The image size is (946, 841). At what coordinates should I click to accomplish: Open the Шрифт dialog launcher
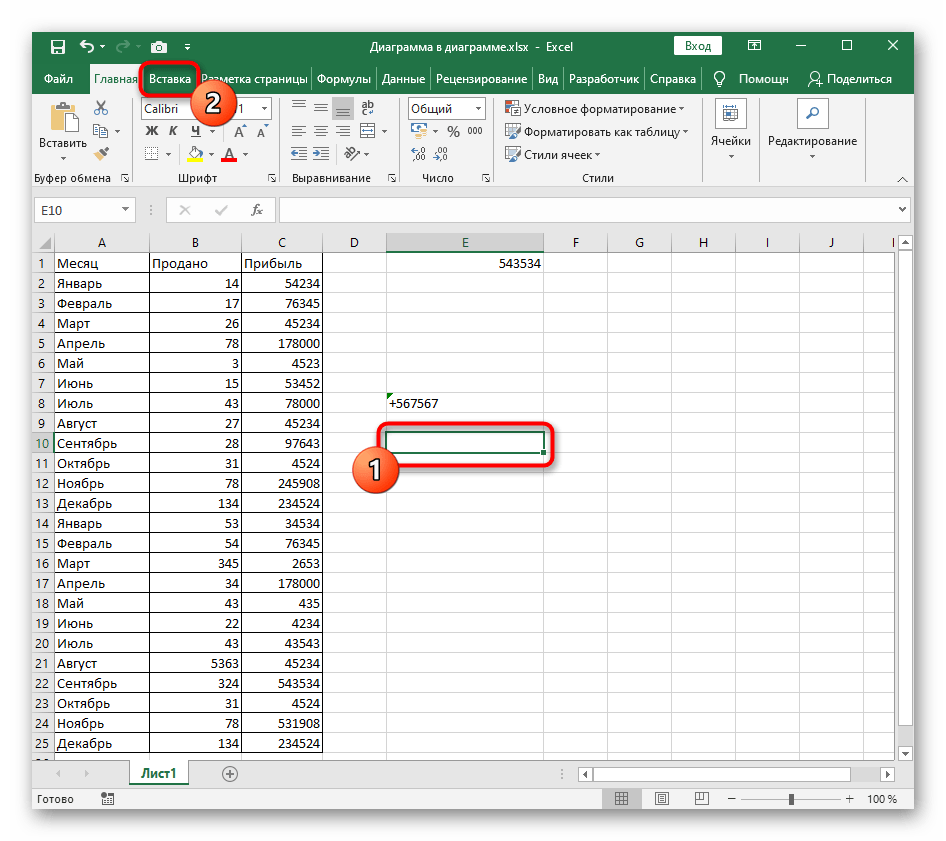pyautogui.click(x=272, y=178)
